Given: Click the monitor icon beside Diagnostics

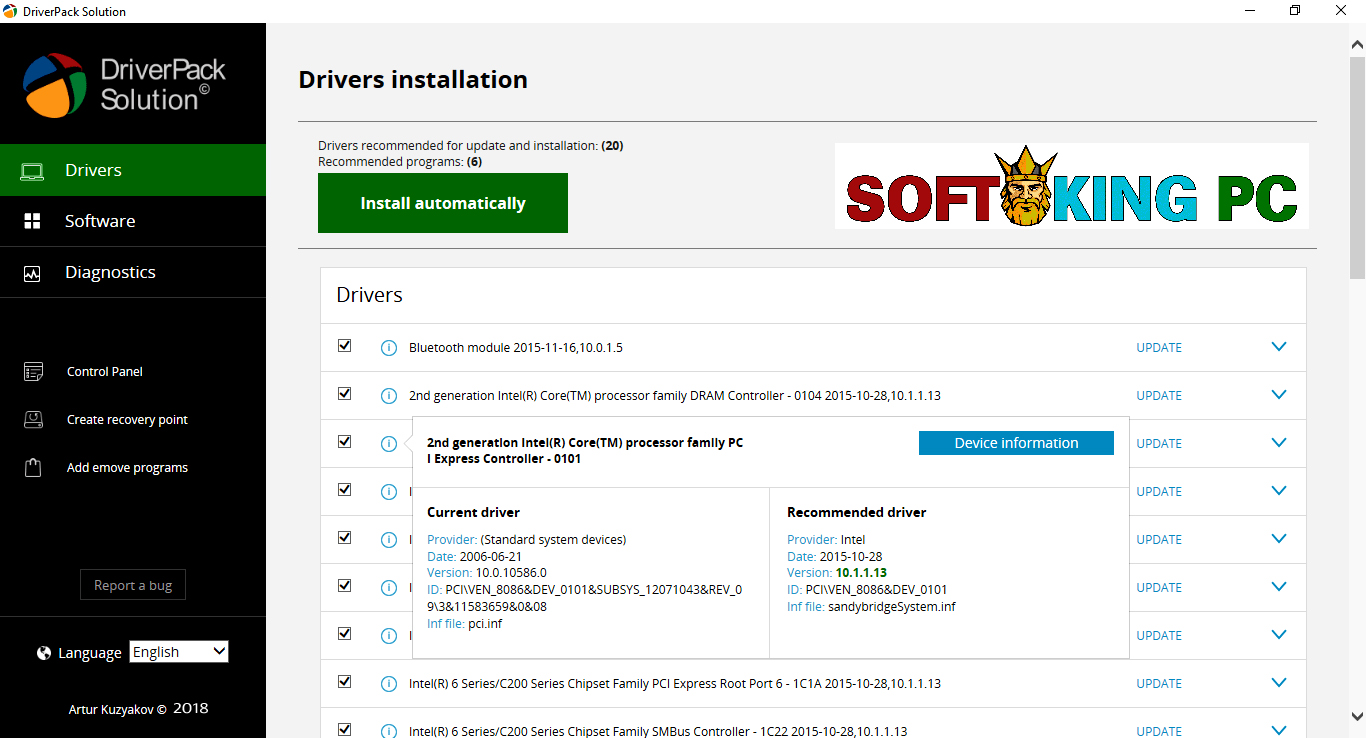Looking at the screenshot, I should coord(32,273).
